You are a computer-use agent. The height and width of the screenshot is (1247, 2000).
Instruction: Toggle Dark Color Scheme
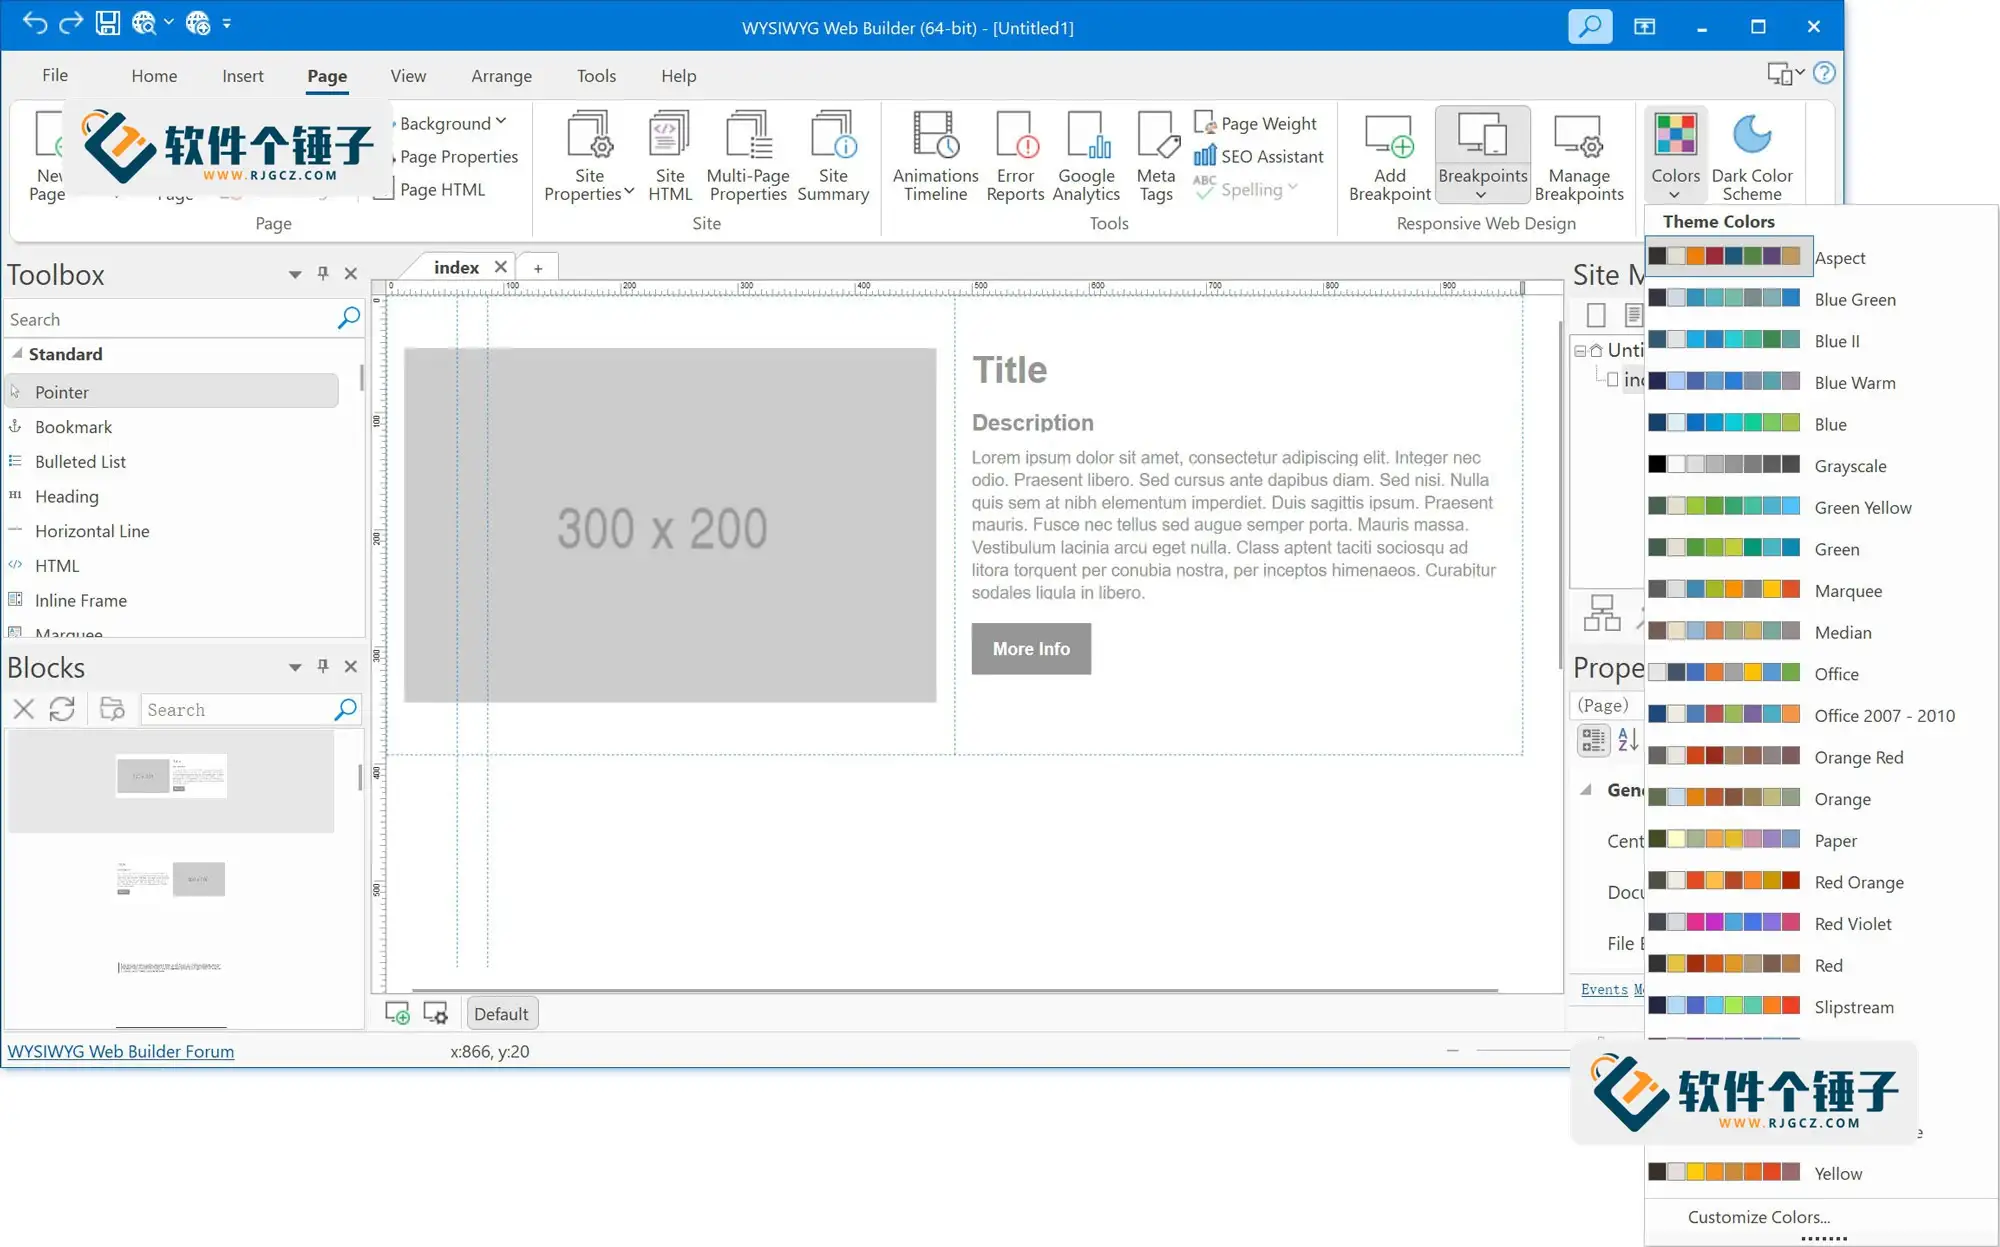coord(1752,156)
